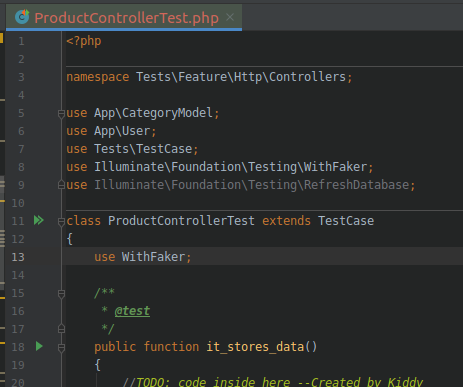Click line number 13 in gutter
The width and height of the screenshot is (463, 387).
click(18, 257)
